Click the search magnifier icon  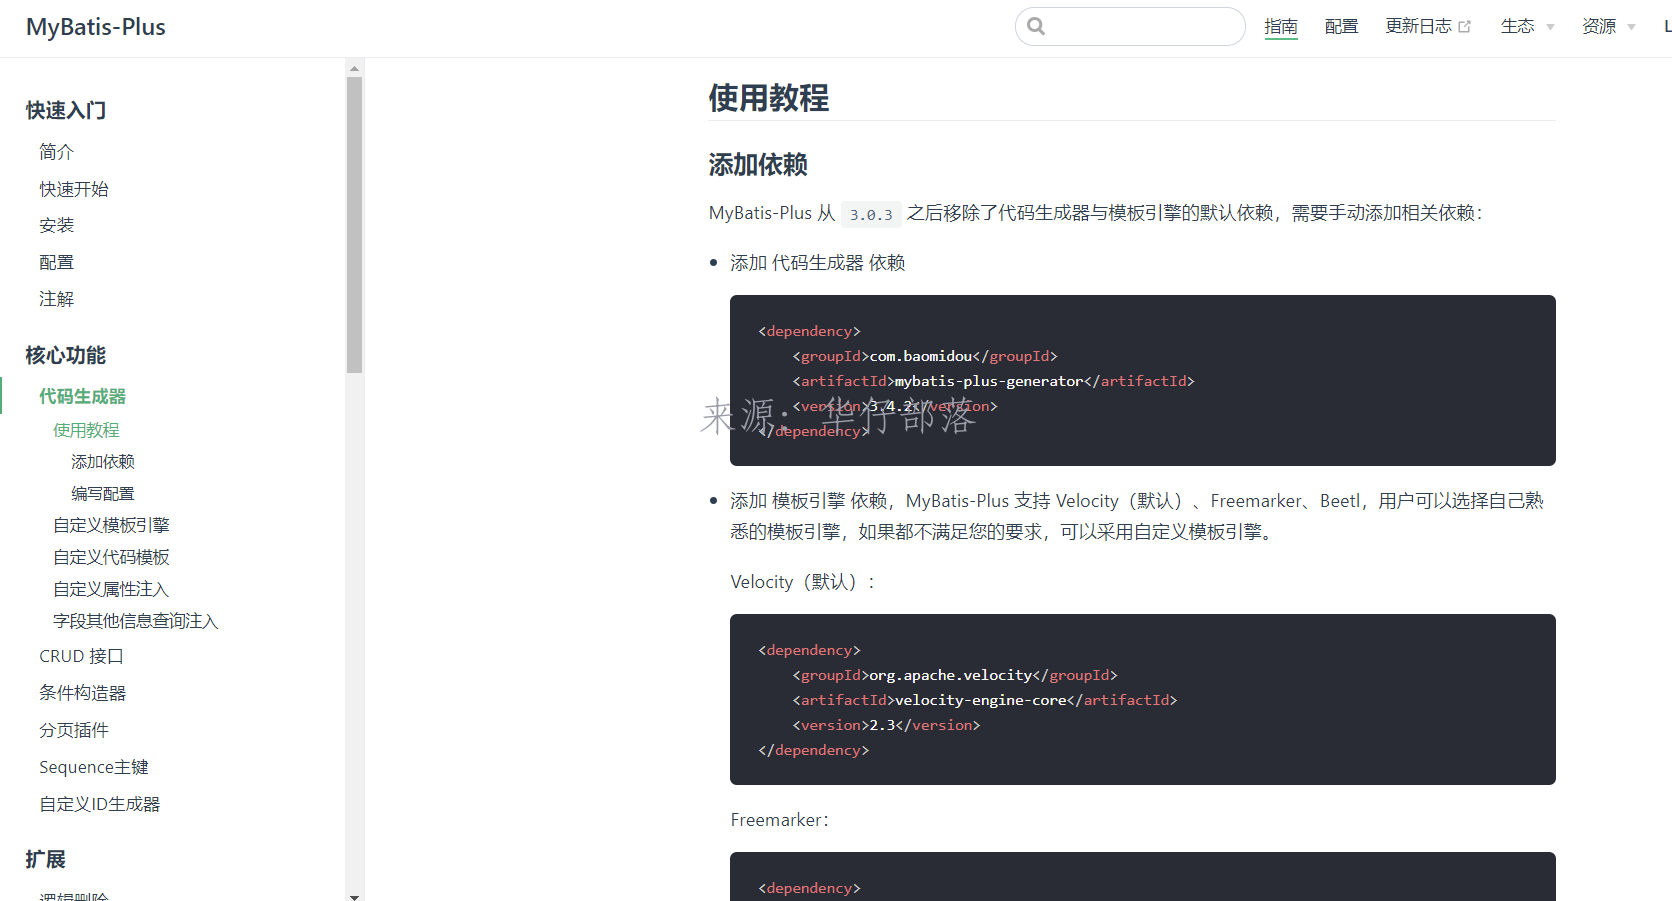pos(1036,26)
